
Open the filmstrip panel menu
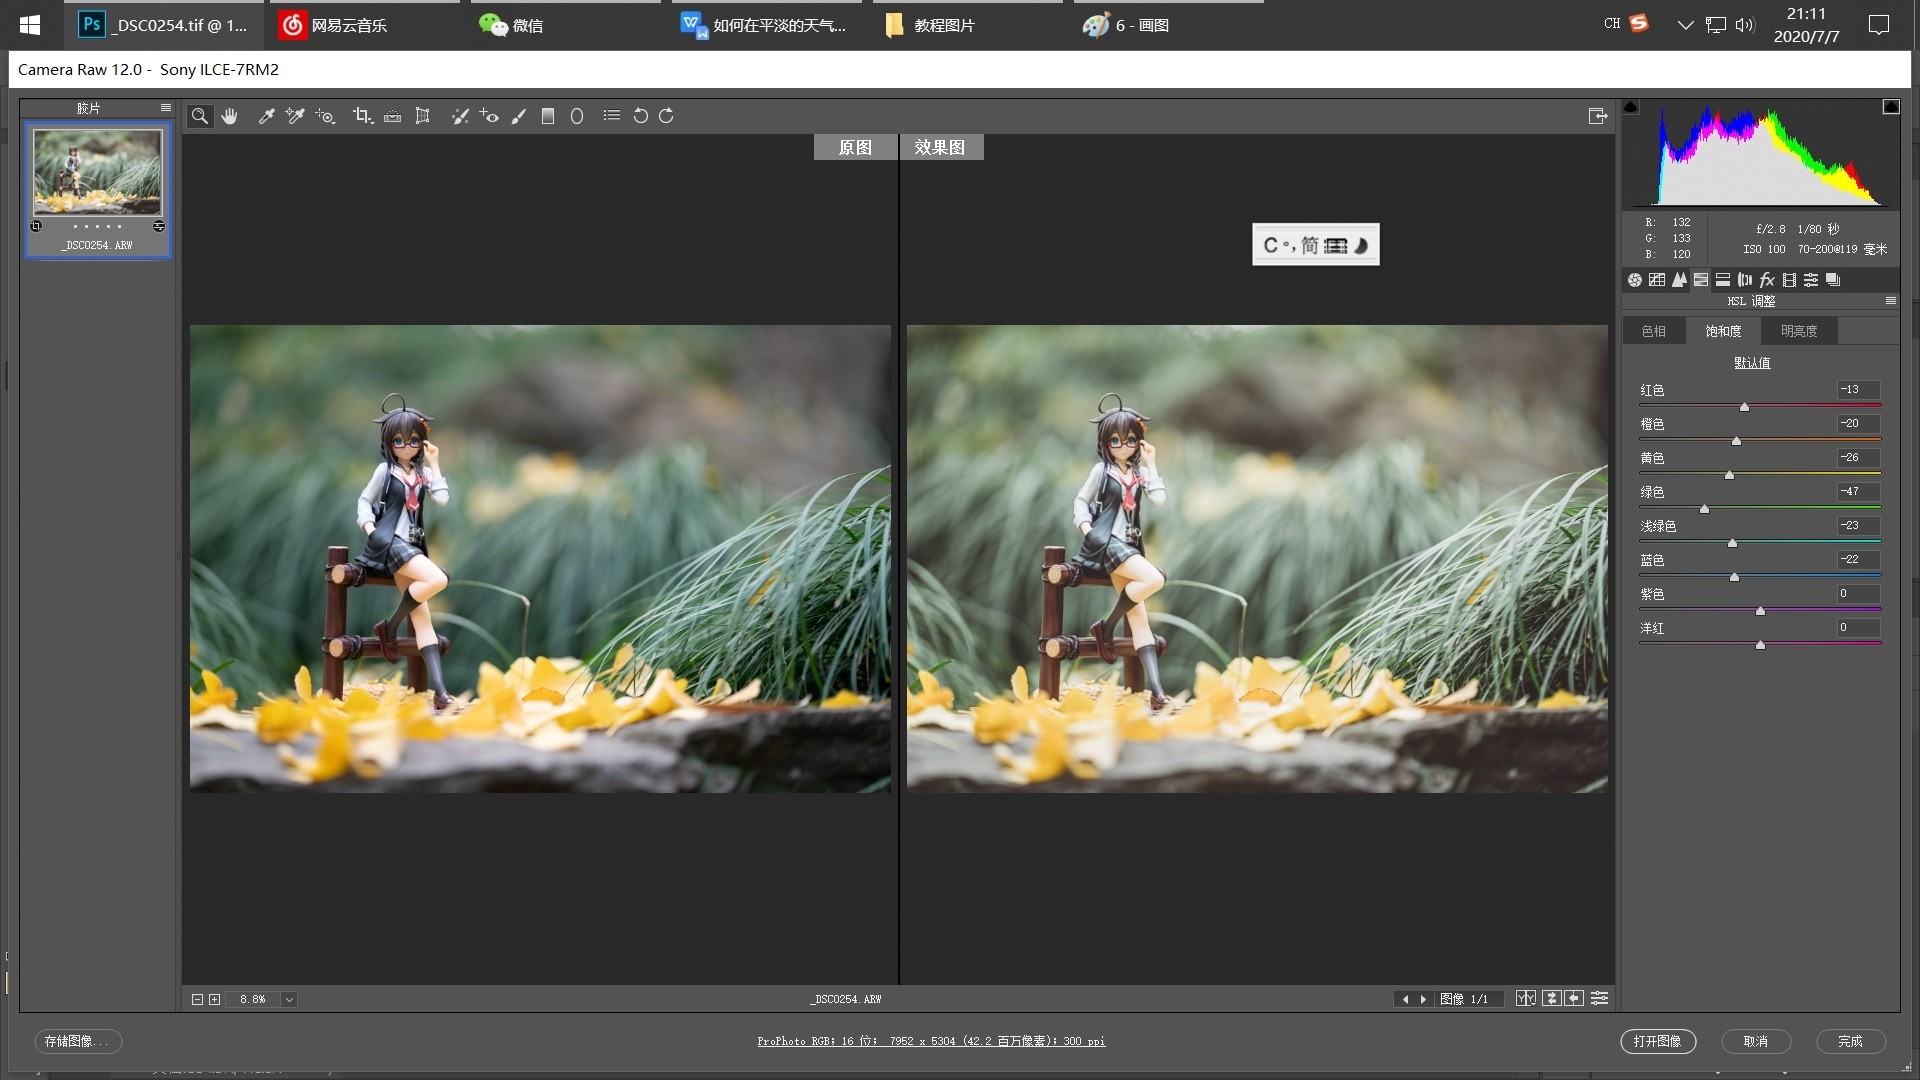(166, 107)
